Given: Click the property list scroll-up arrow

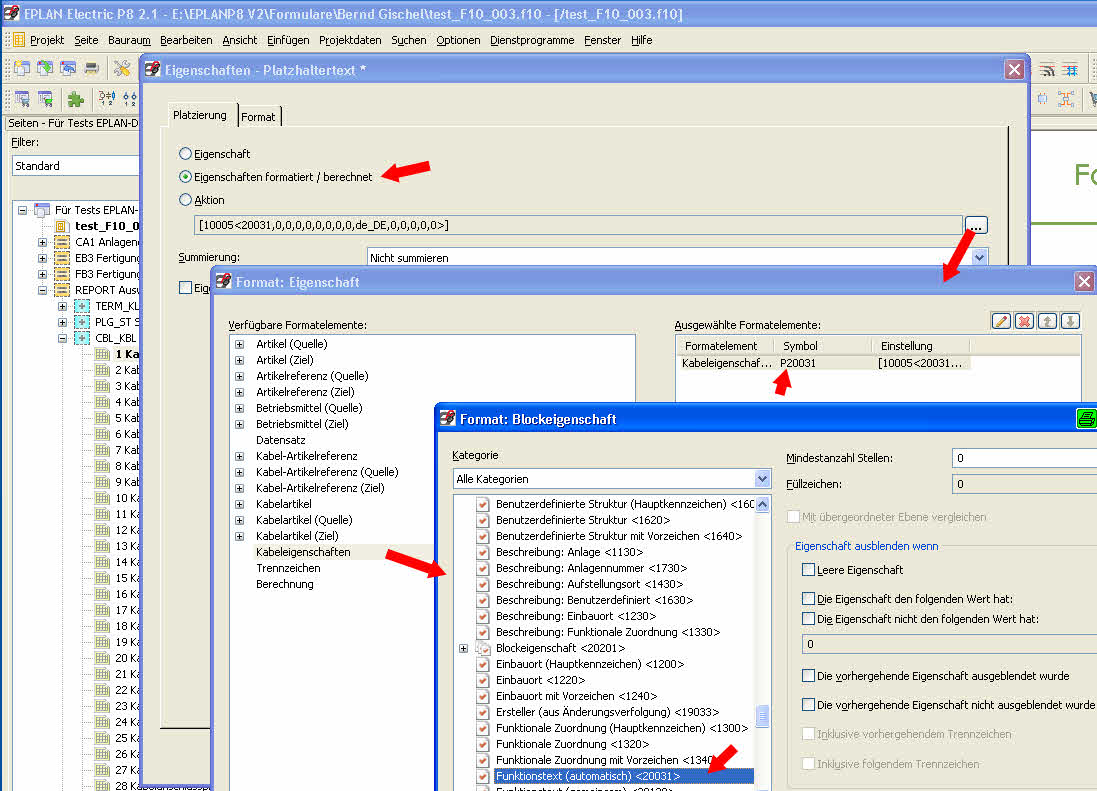Looking at the screenshot, I should (763, 504).
